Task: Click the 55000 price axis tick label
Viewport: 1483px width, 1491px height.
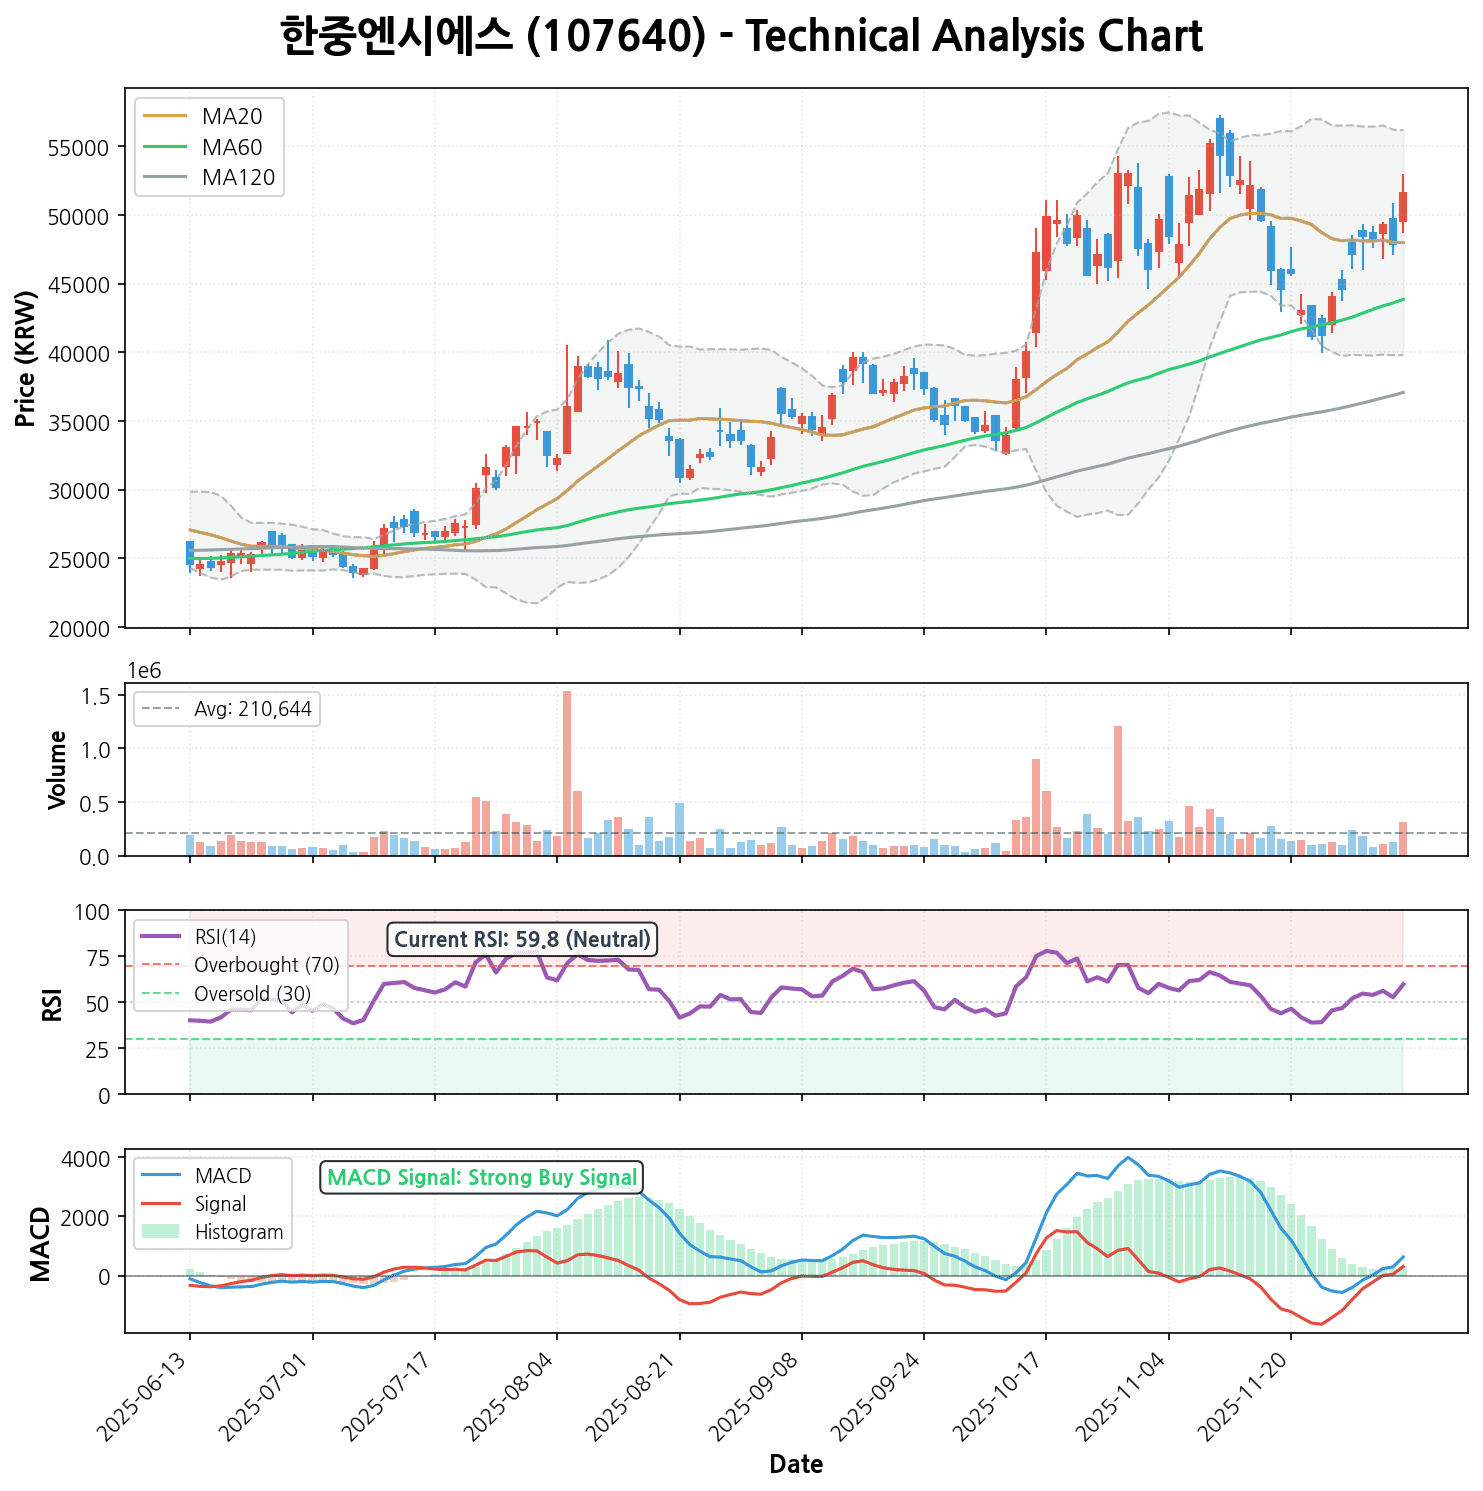Action: (78, 147)
